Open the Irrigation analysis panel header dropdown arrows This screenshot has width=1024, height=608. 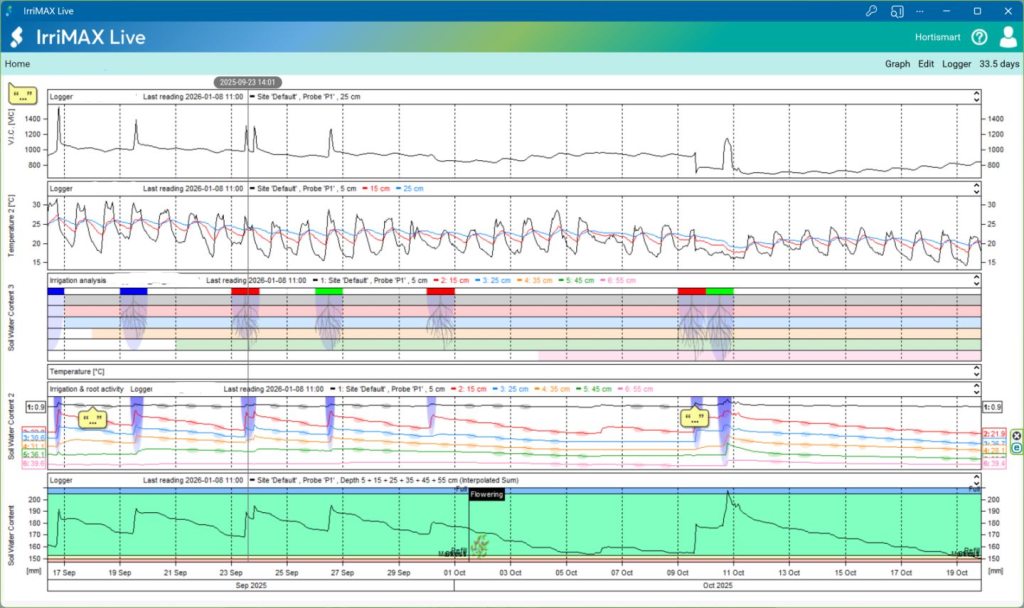(976, 281)
